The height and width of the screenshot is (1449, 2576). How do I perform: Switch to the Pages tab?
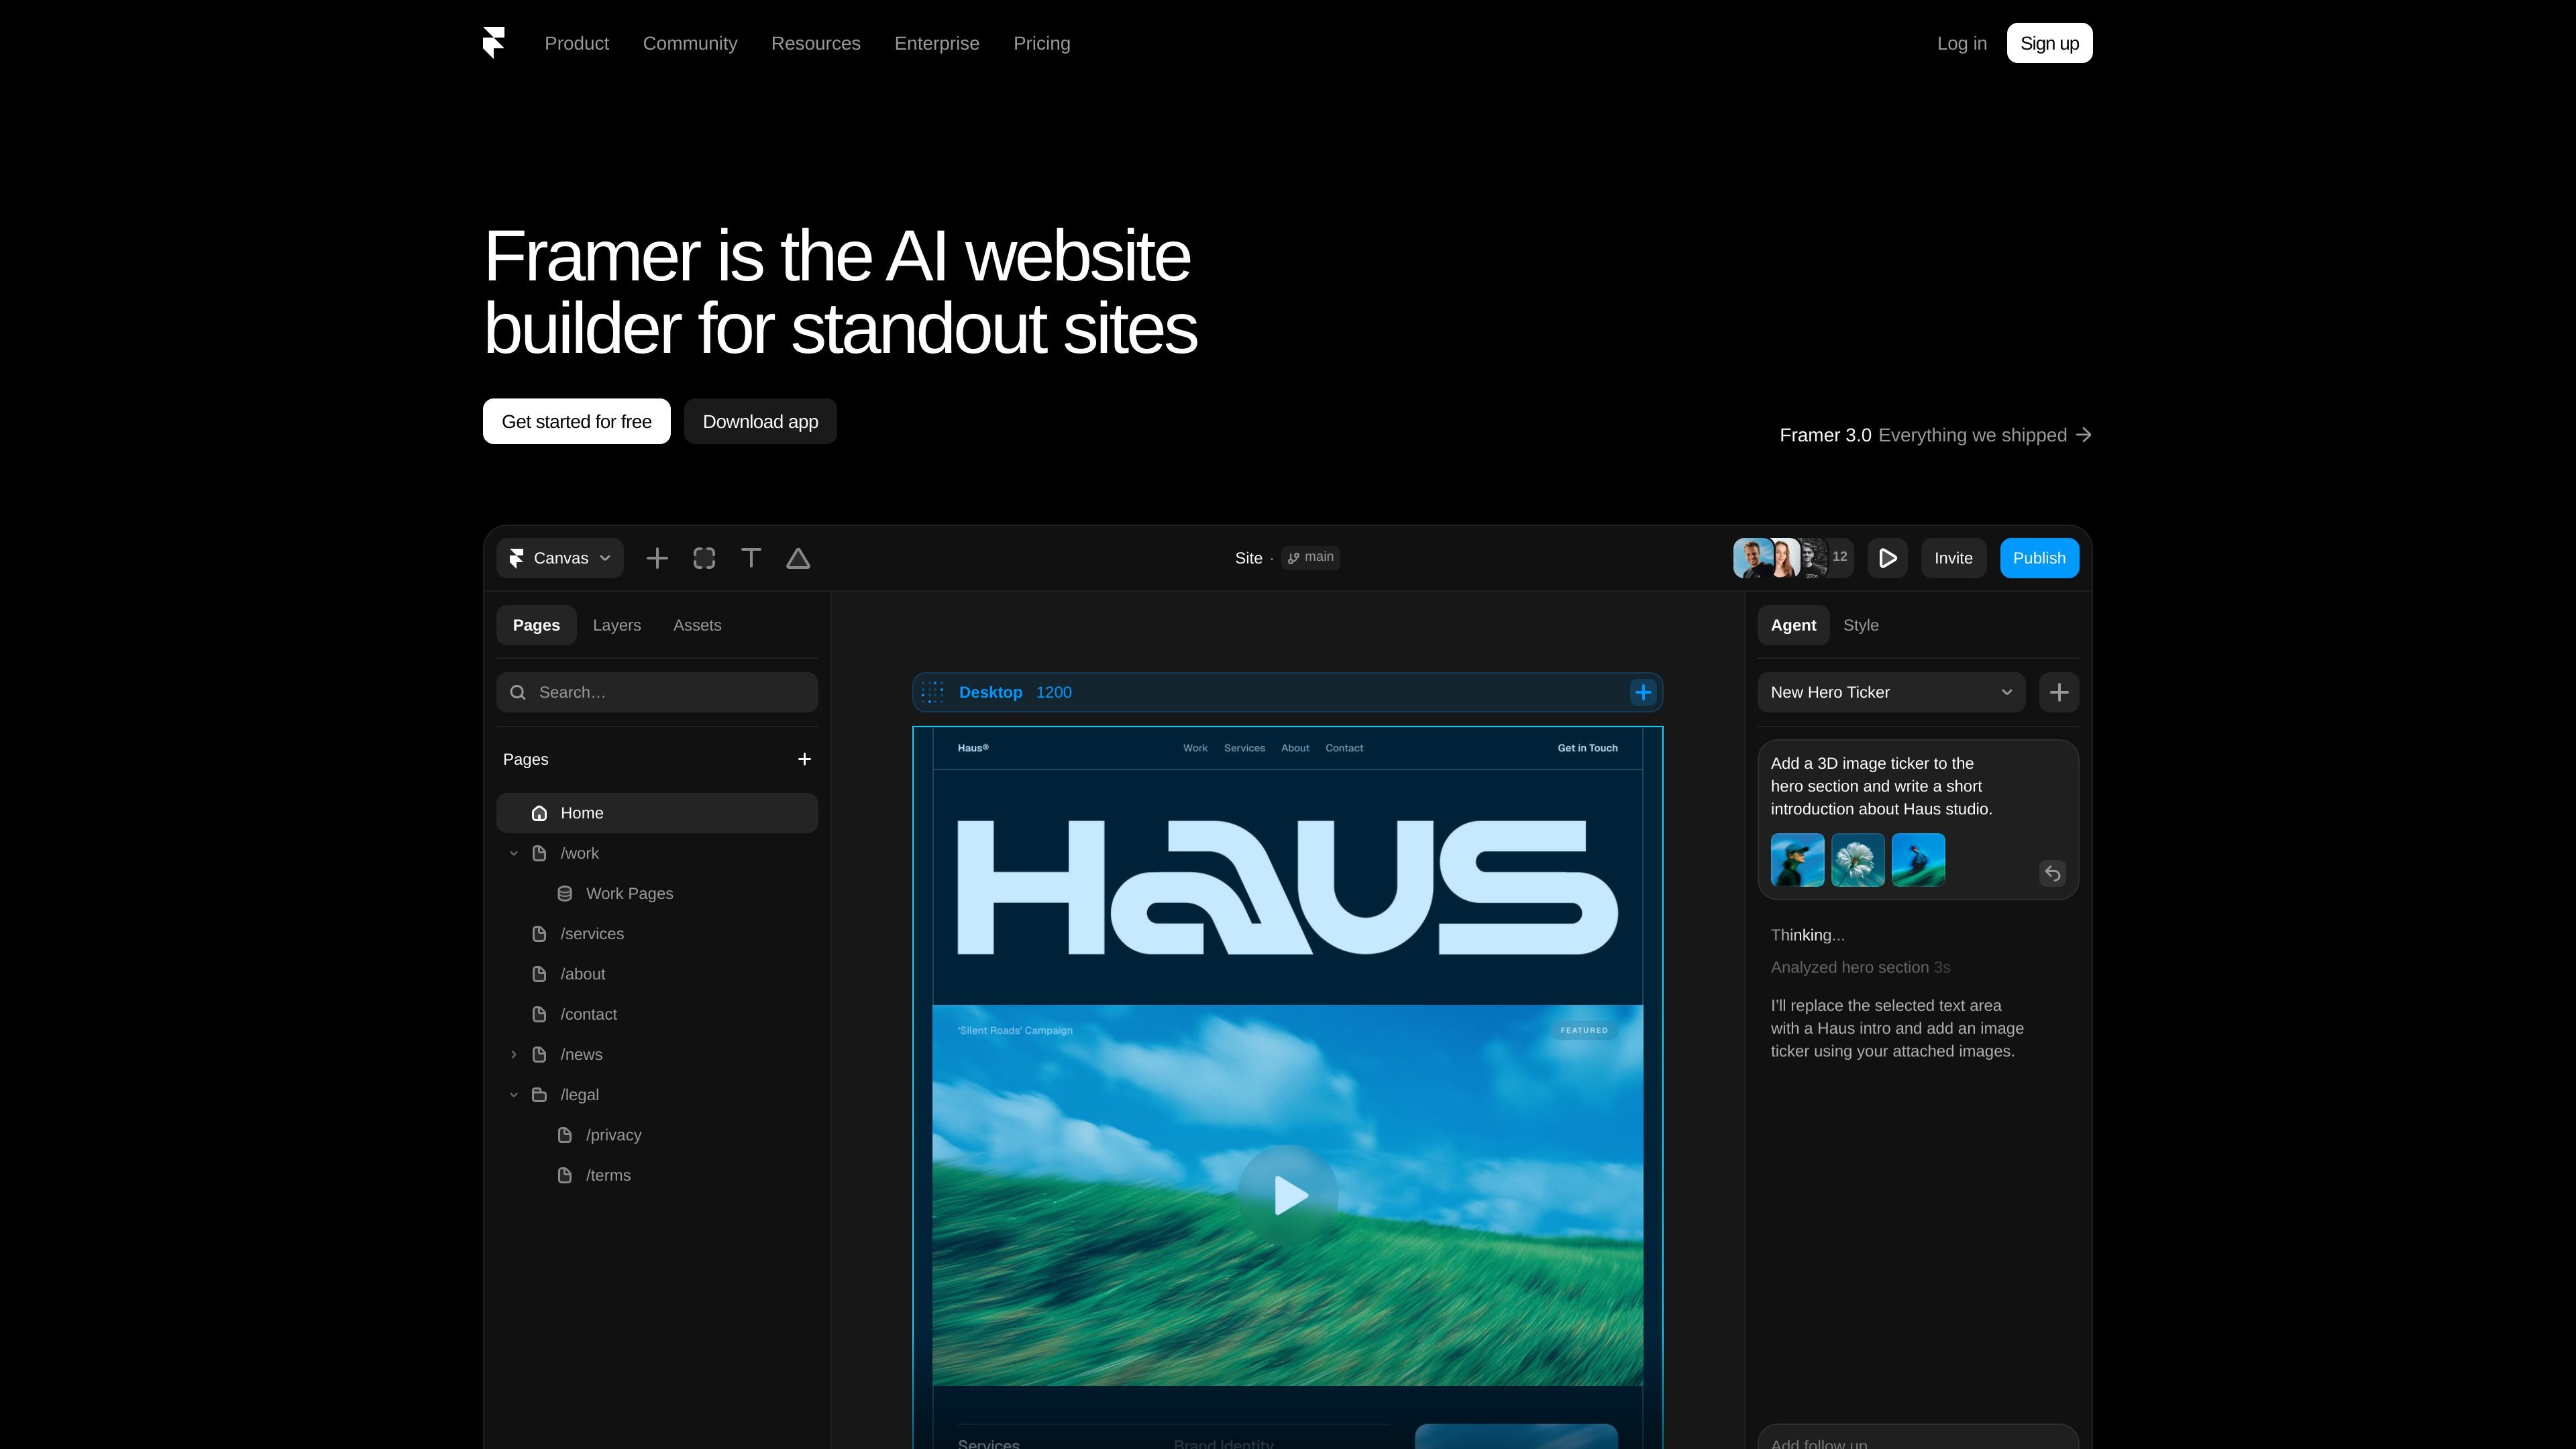[536, 625]
